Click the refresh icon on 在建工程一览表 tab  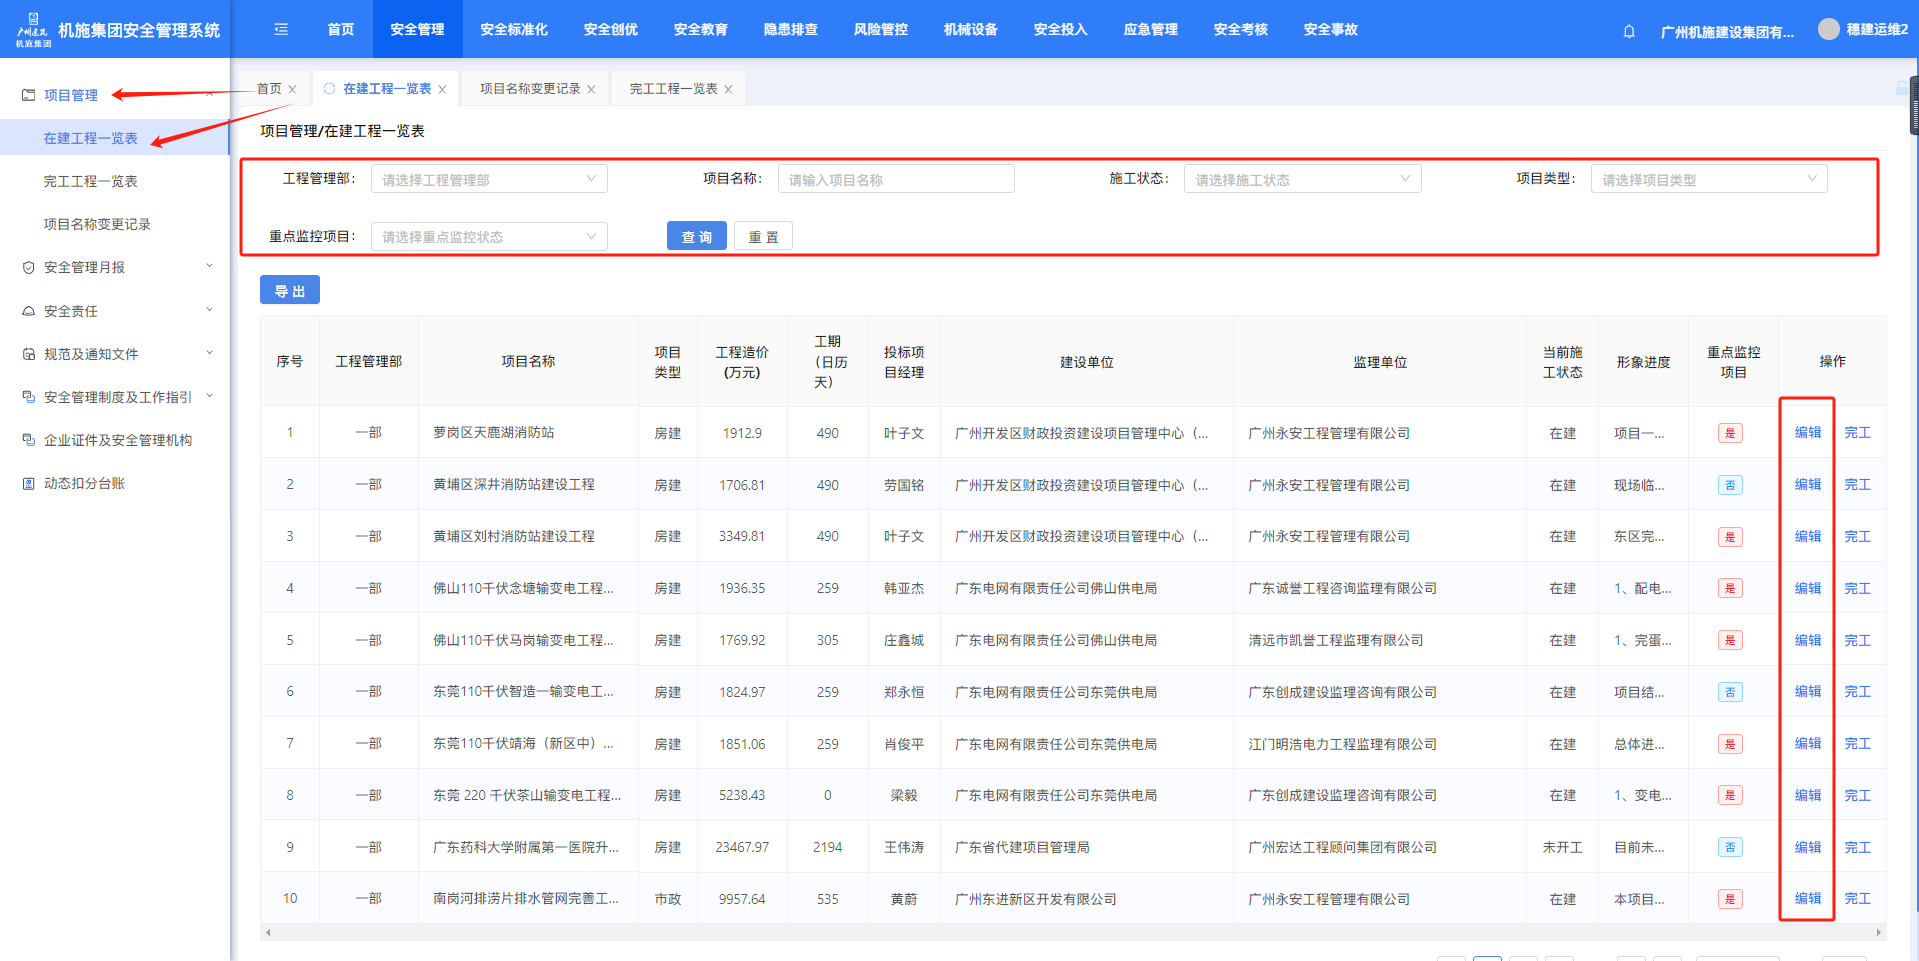point(329,89)
